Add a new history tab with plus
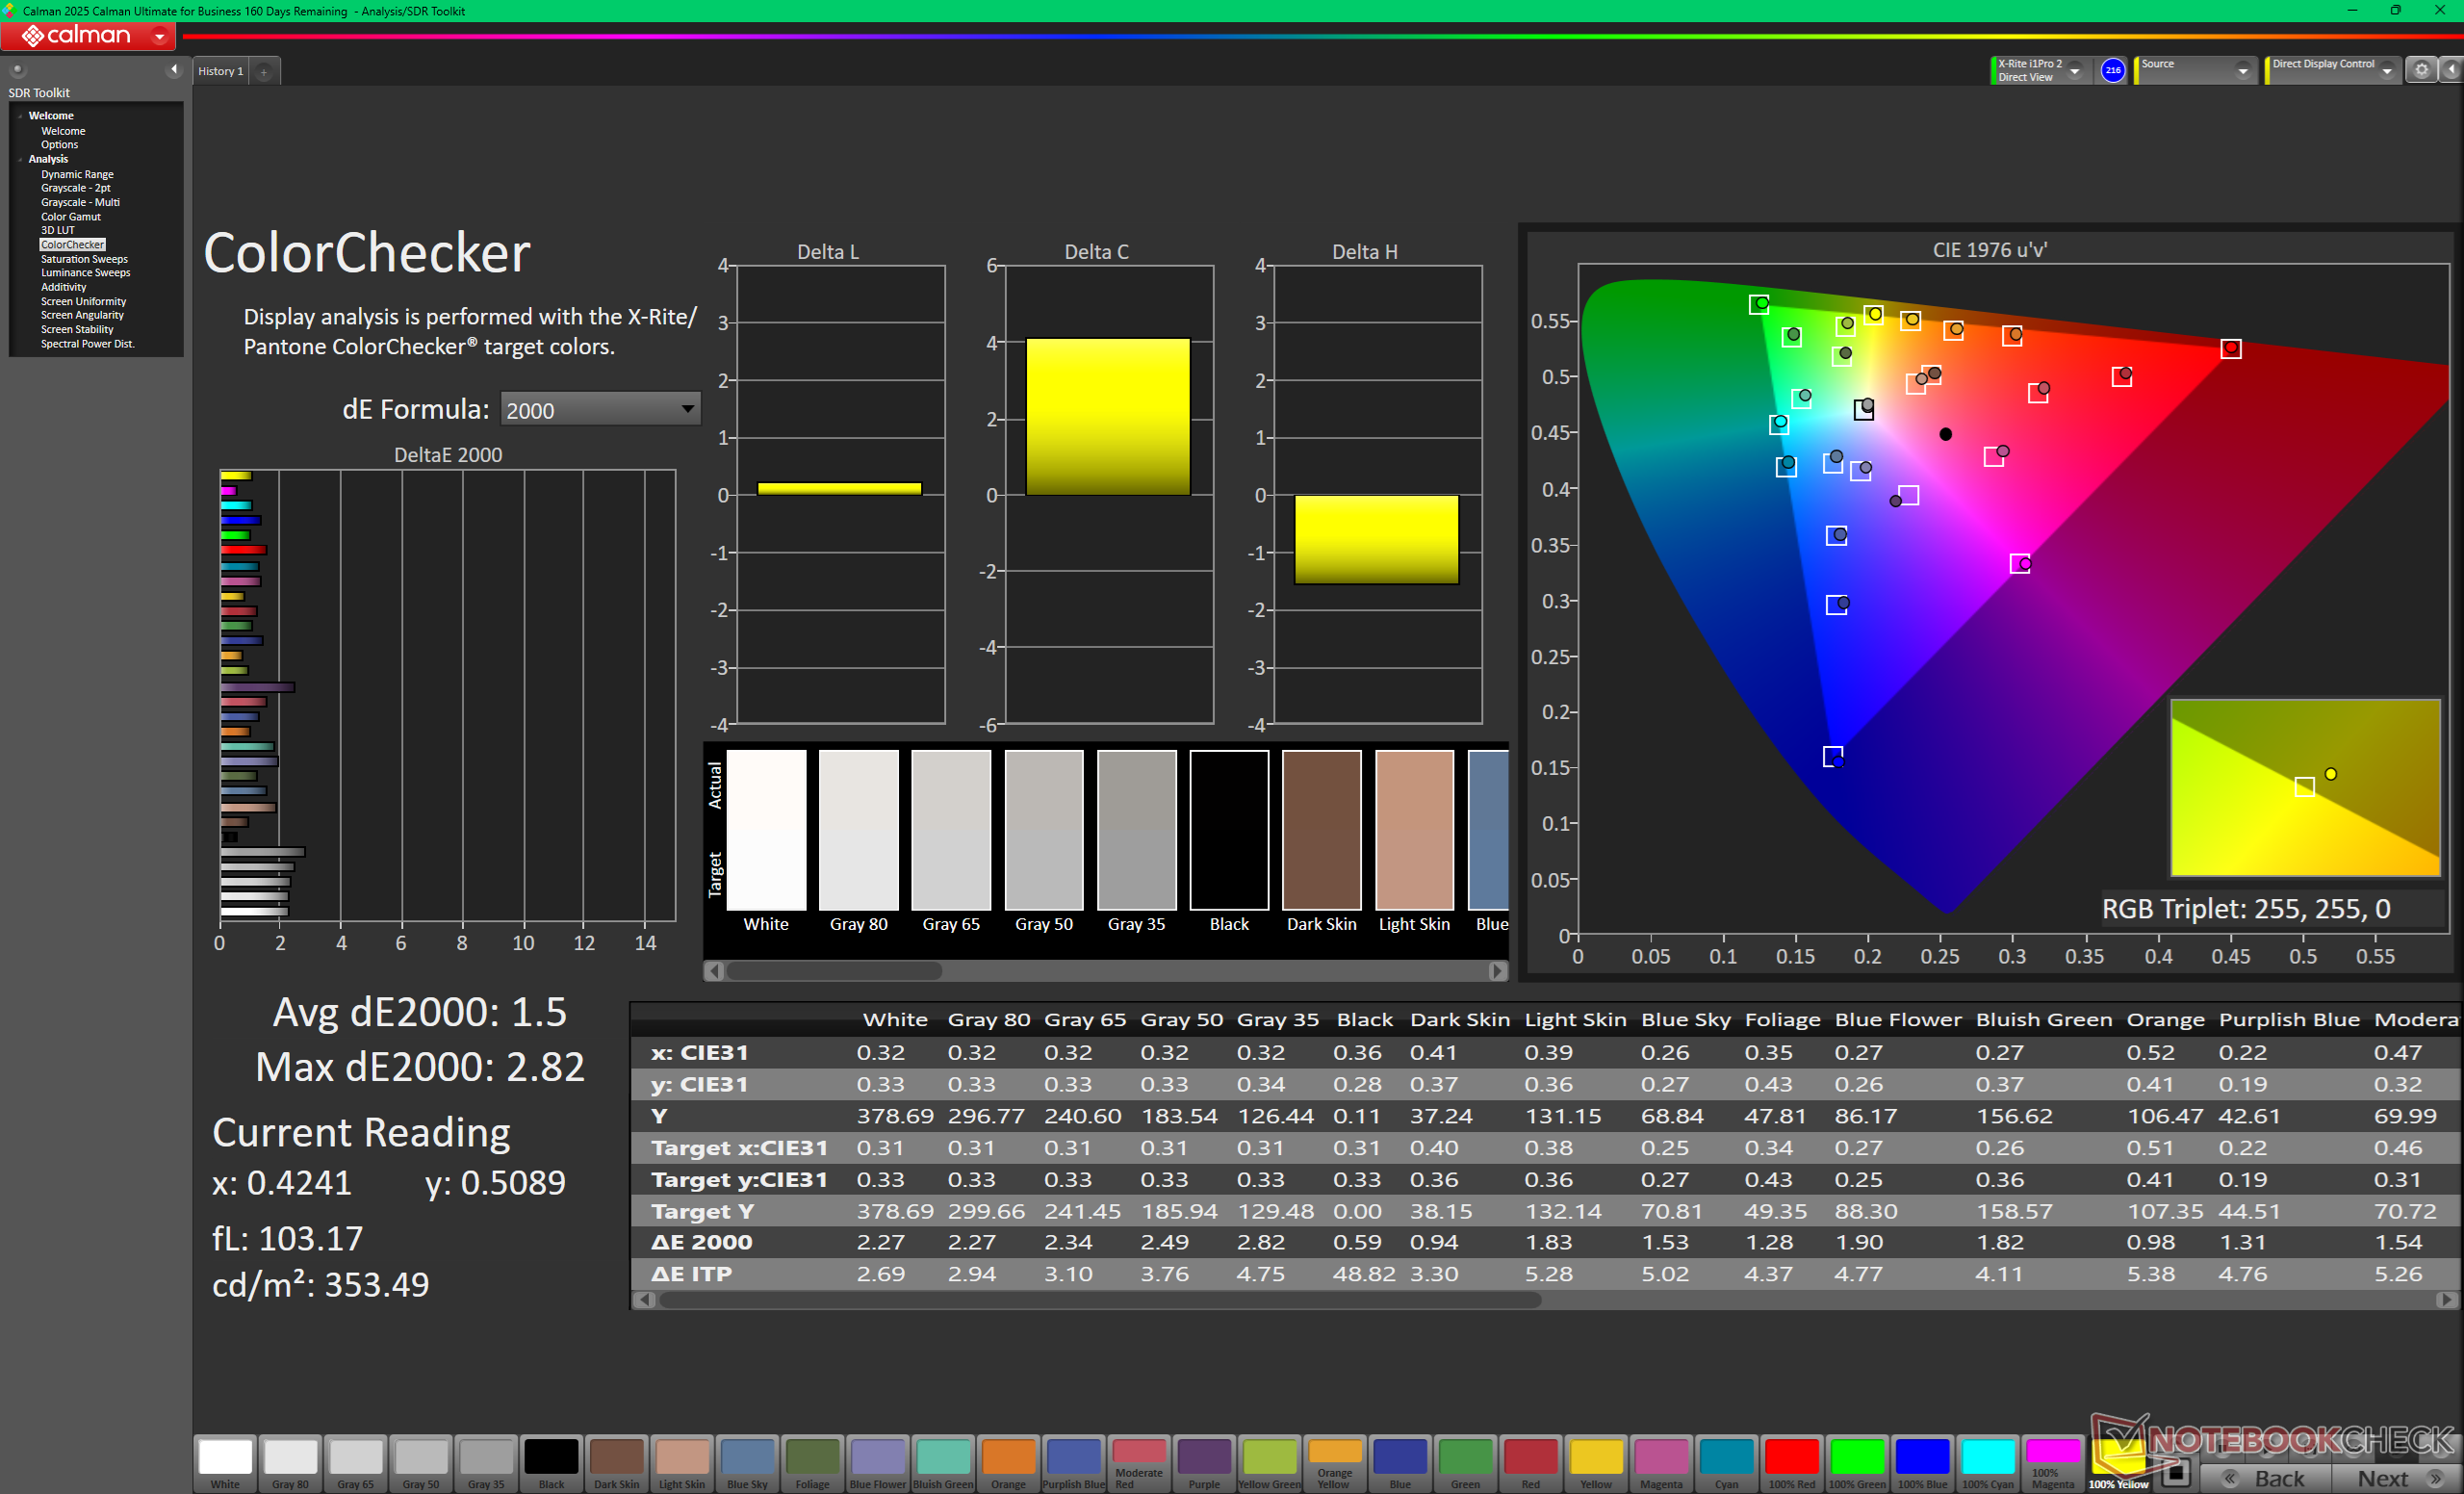2464x1494 pixels. [x=264, y=72]
